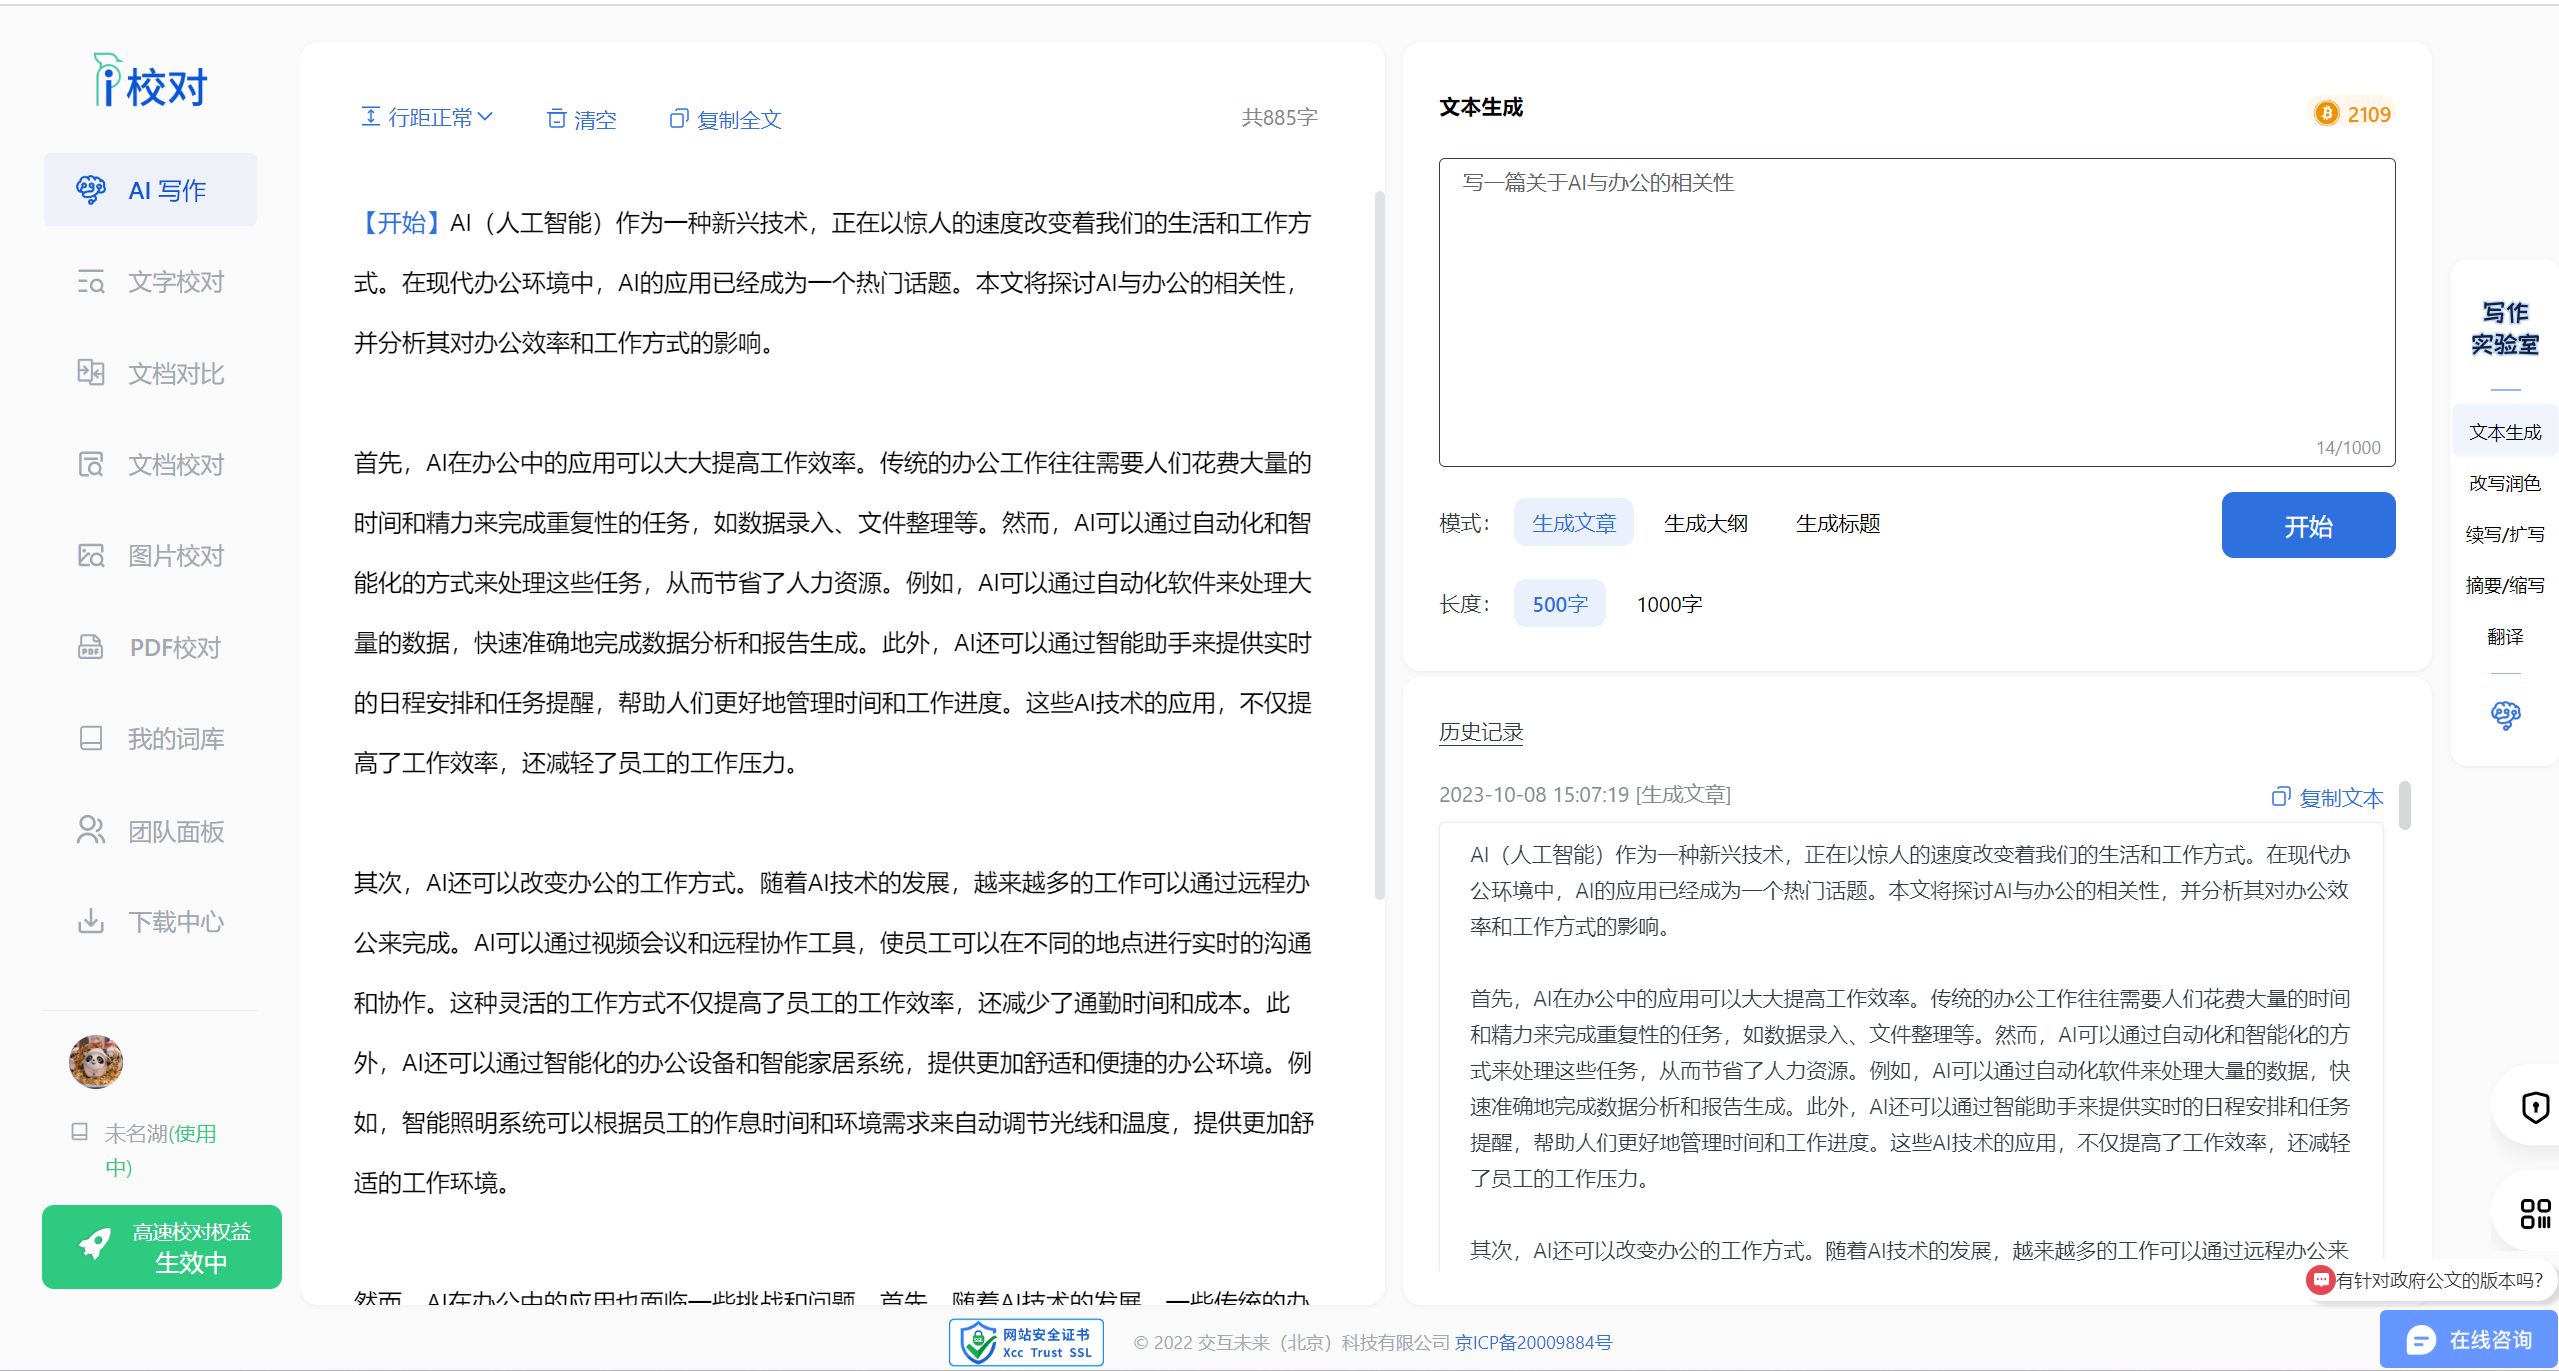Choose 1000字 length option
Viewport: 2559px width, 1371px height.
(1668, 604)
